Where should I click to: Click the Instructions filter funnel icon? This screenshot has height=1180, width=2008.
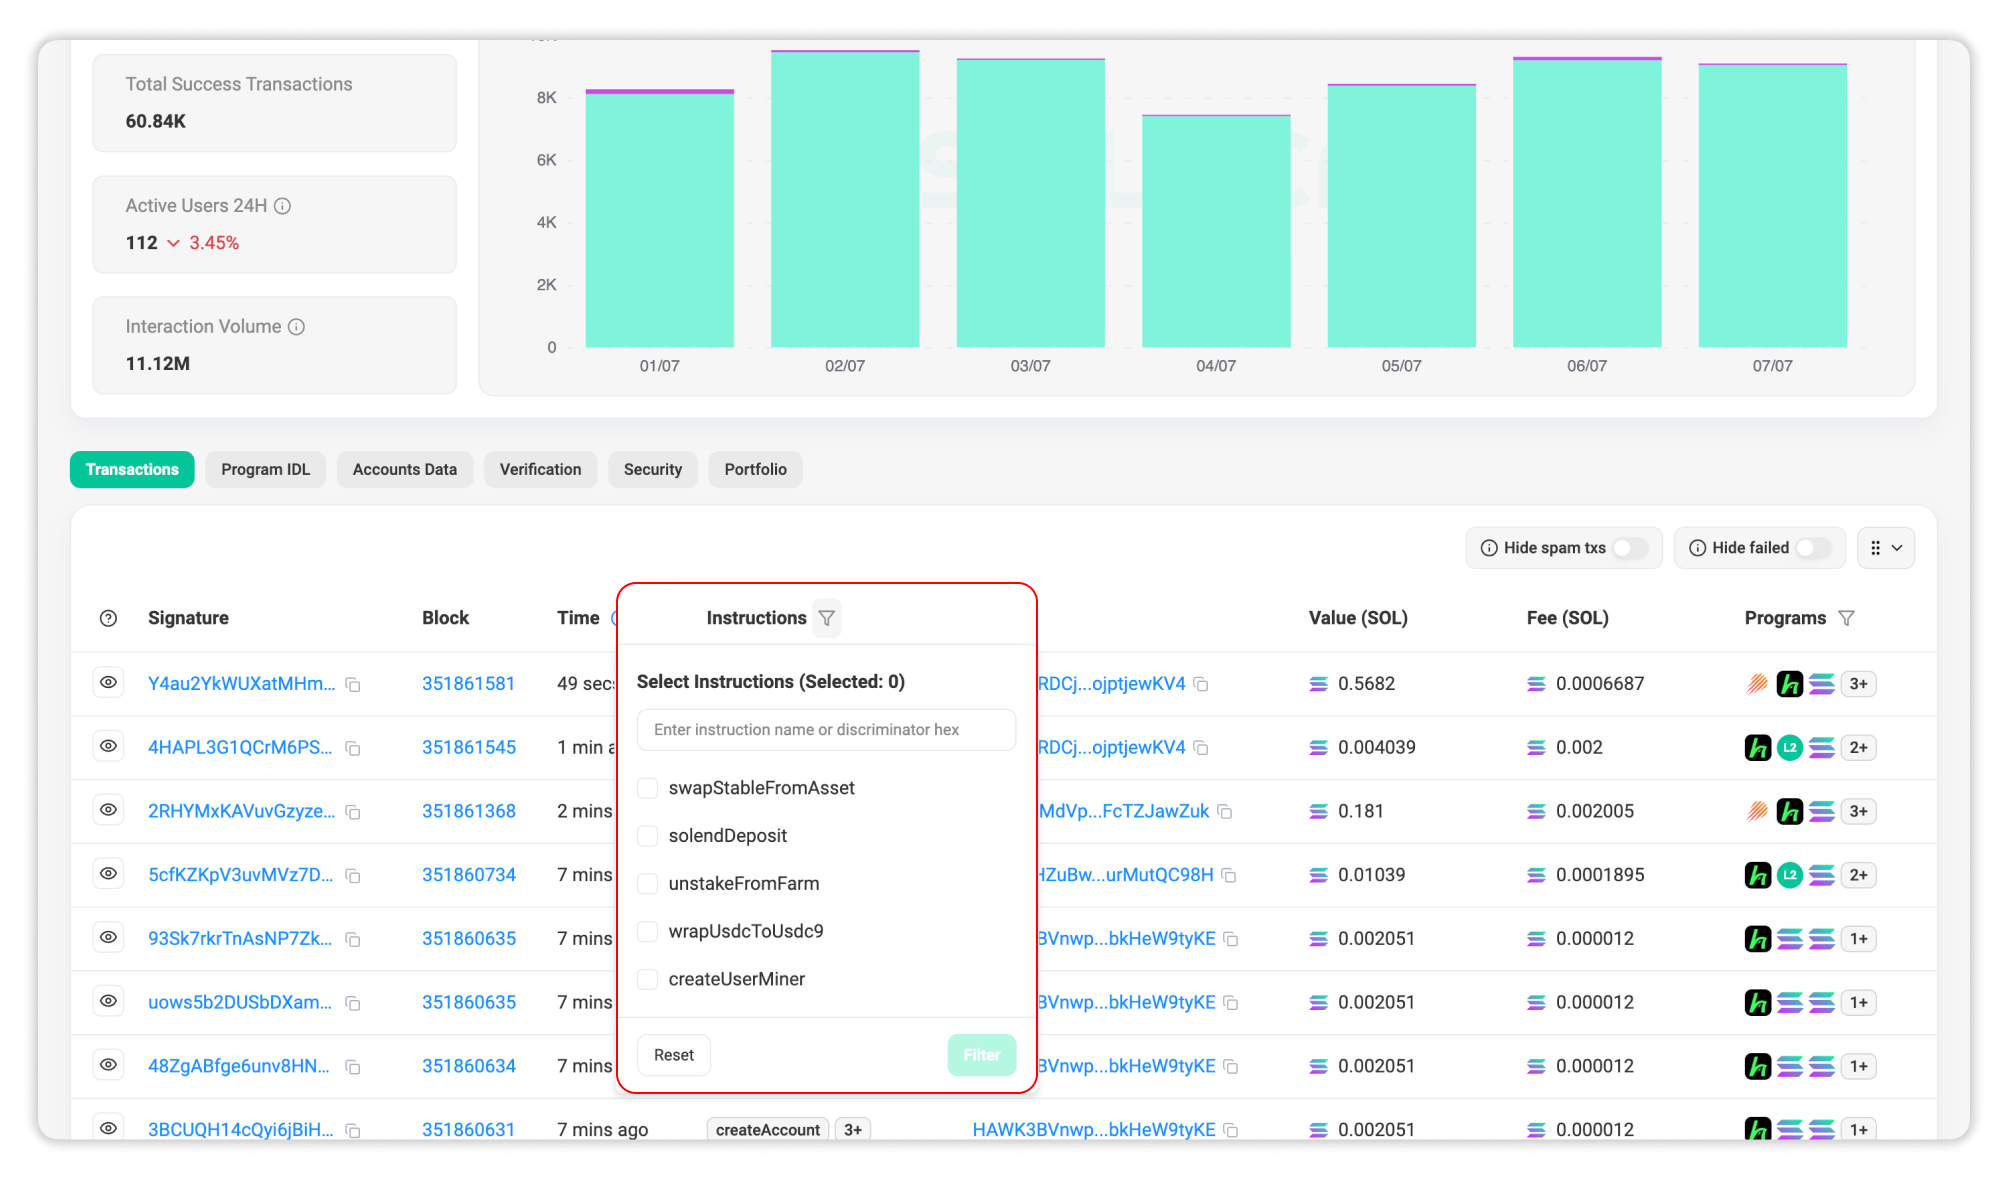coord(826,618)
